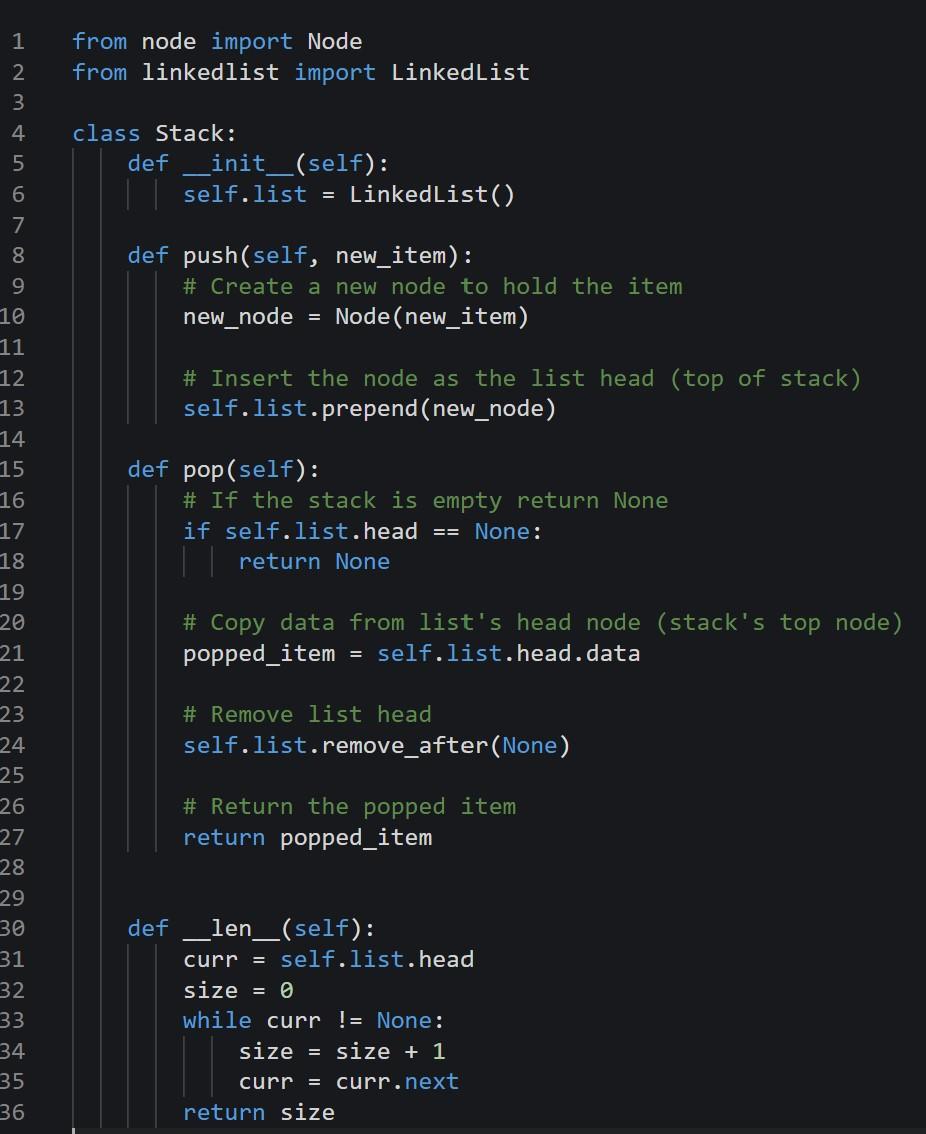This screenshot has height=1134, width=926.
Task: Click the remove_after call on line 24
Action: 440,744
